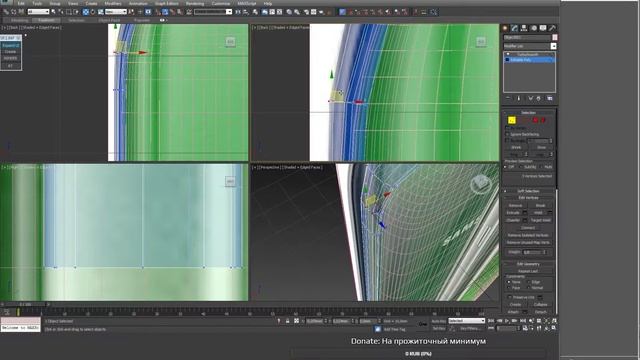Activate the Select and Rotate toolbar tool
This screenshot has width=640, height=360.
tap(93, 12)
